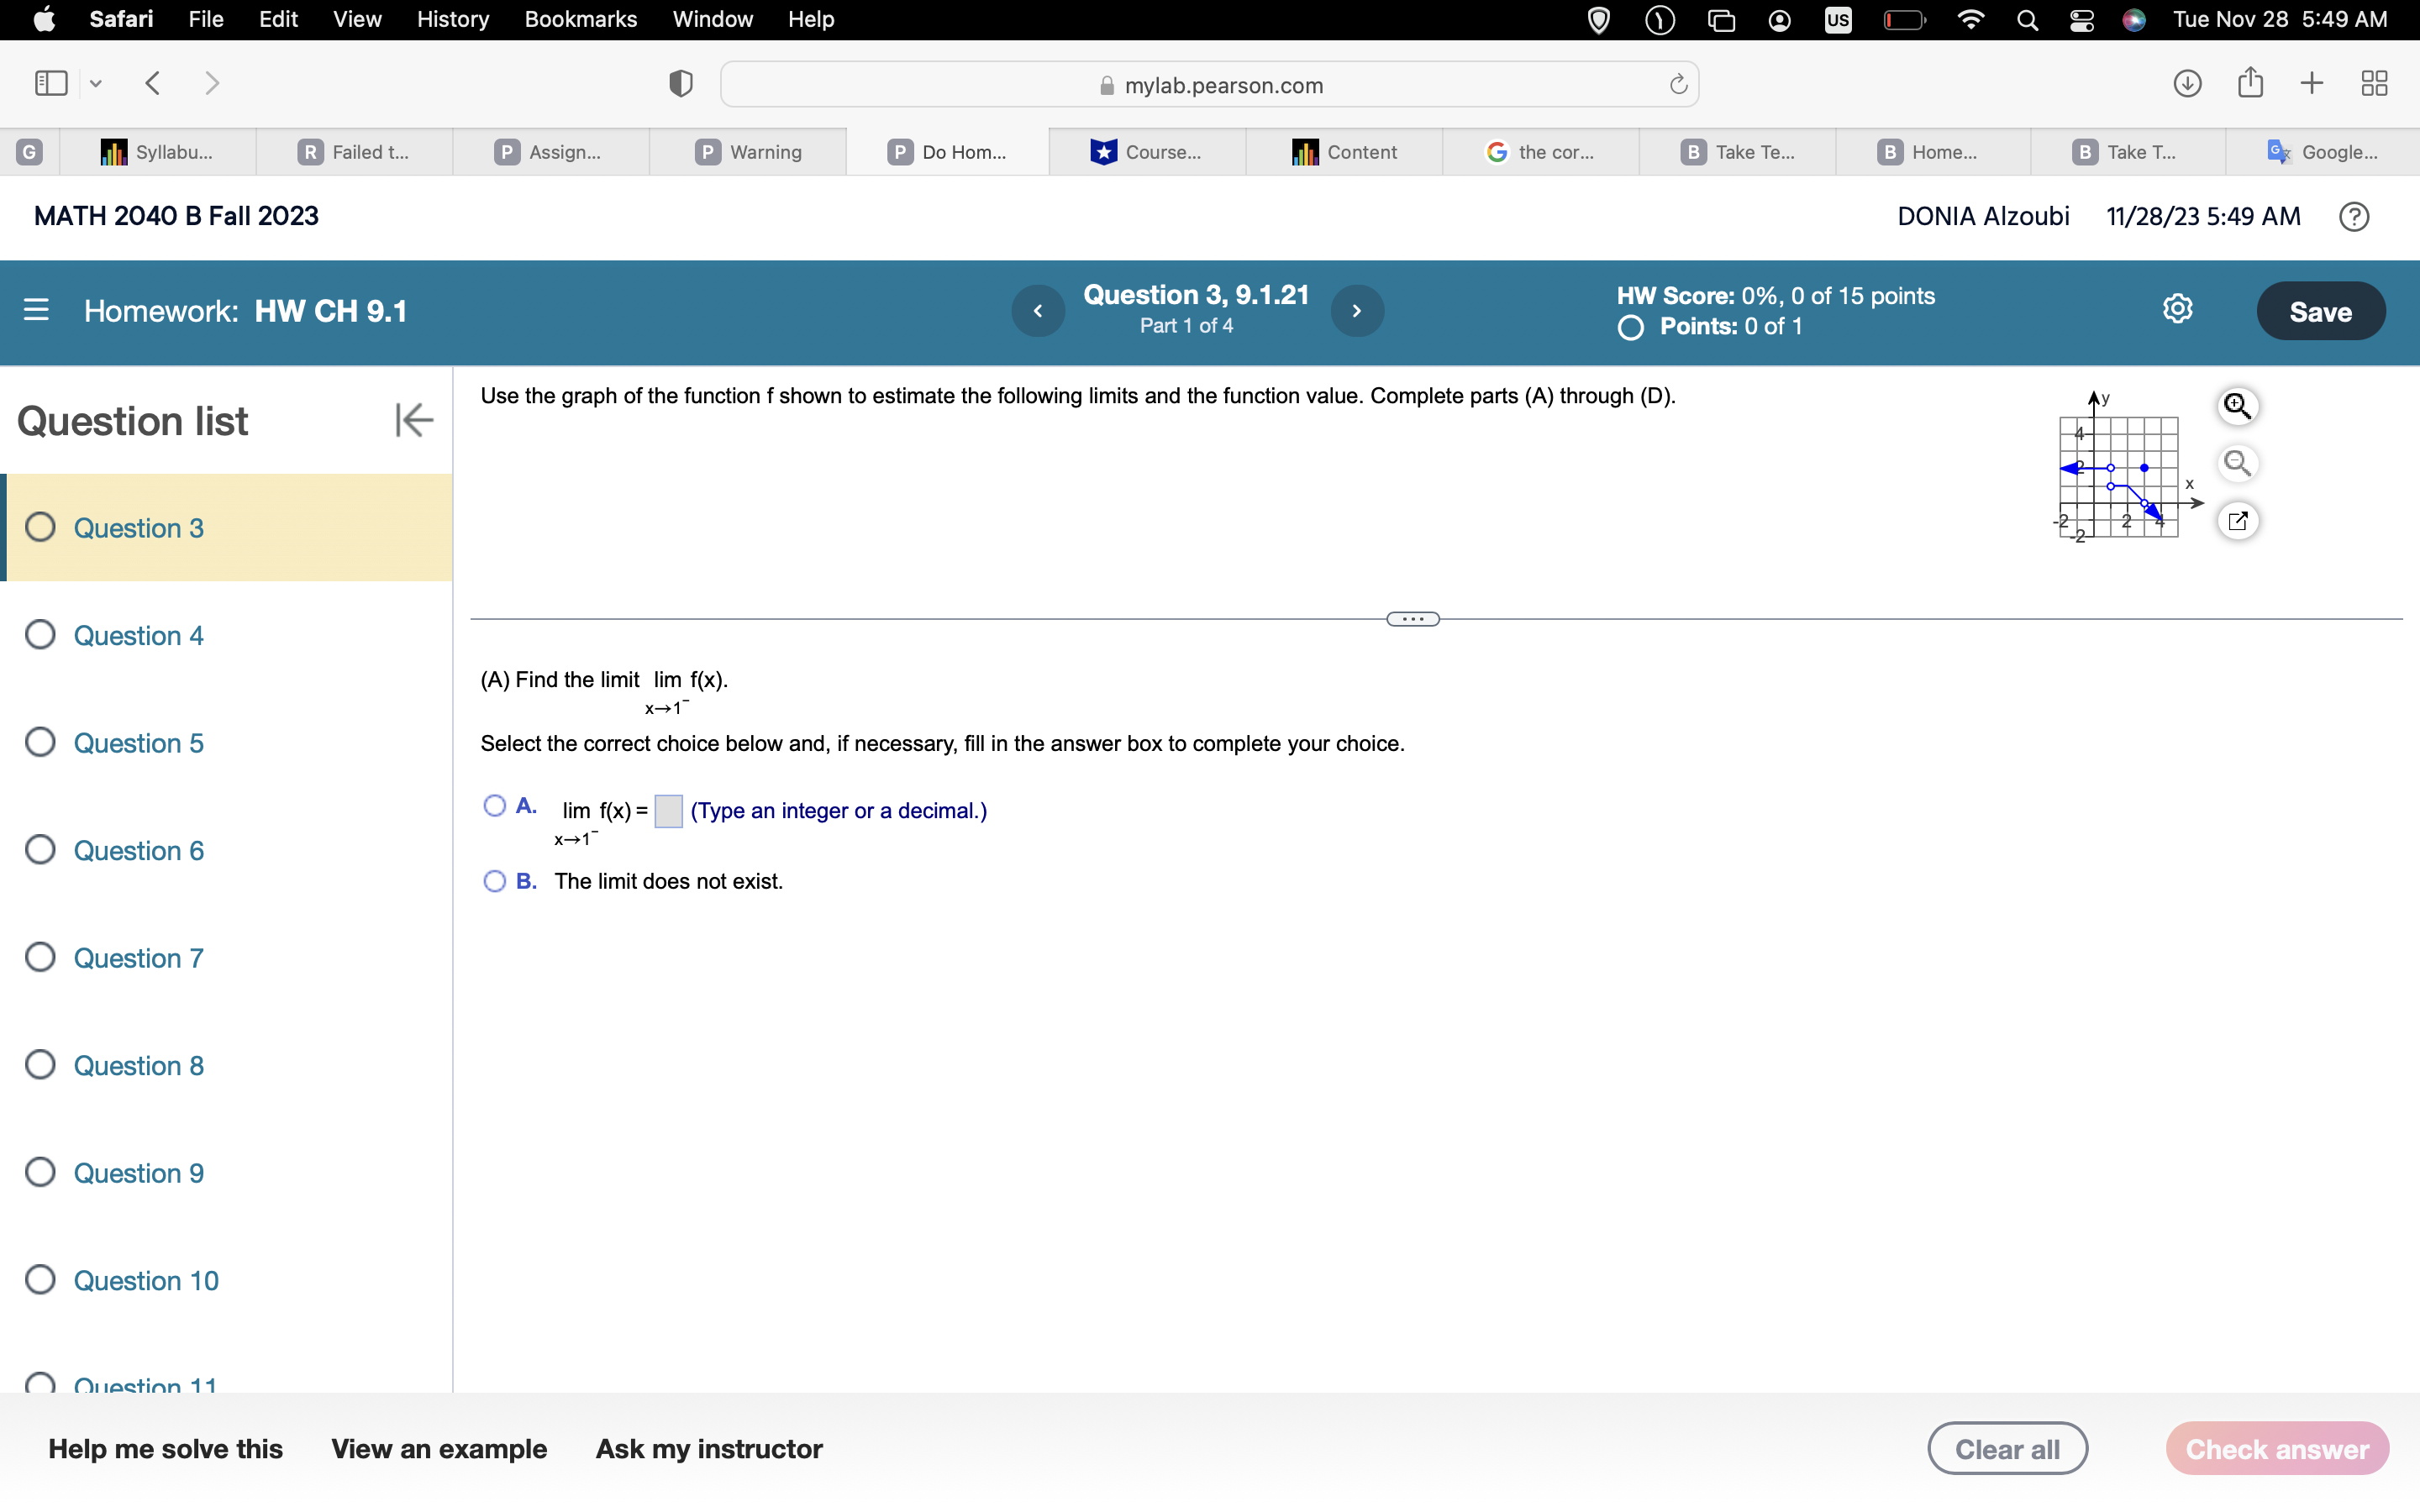Click the Check answer button
This screenshot has height=1512, width=2420.
[2276, 1448]
